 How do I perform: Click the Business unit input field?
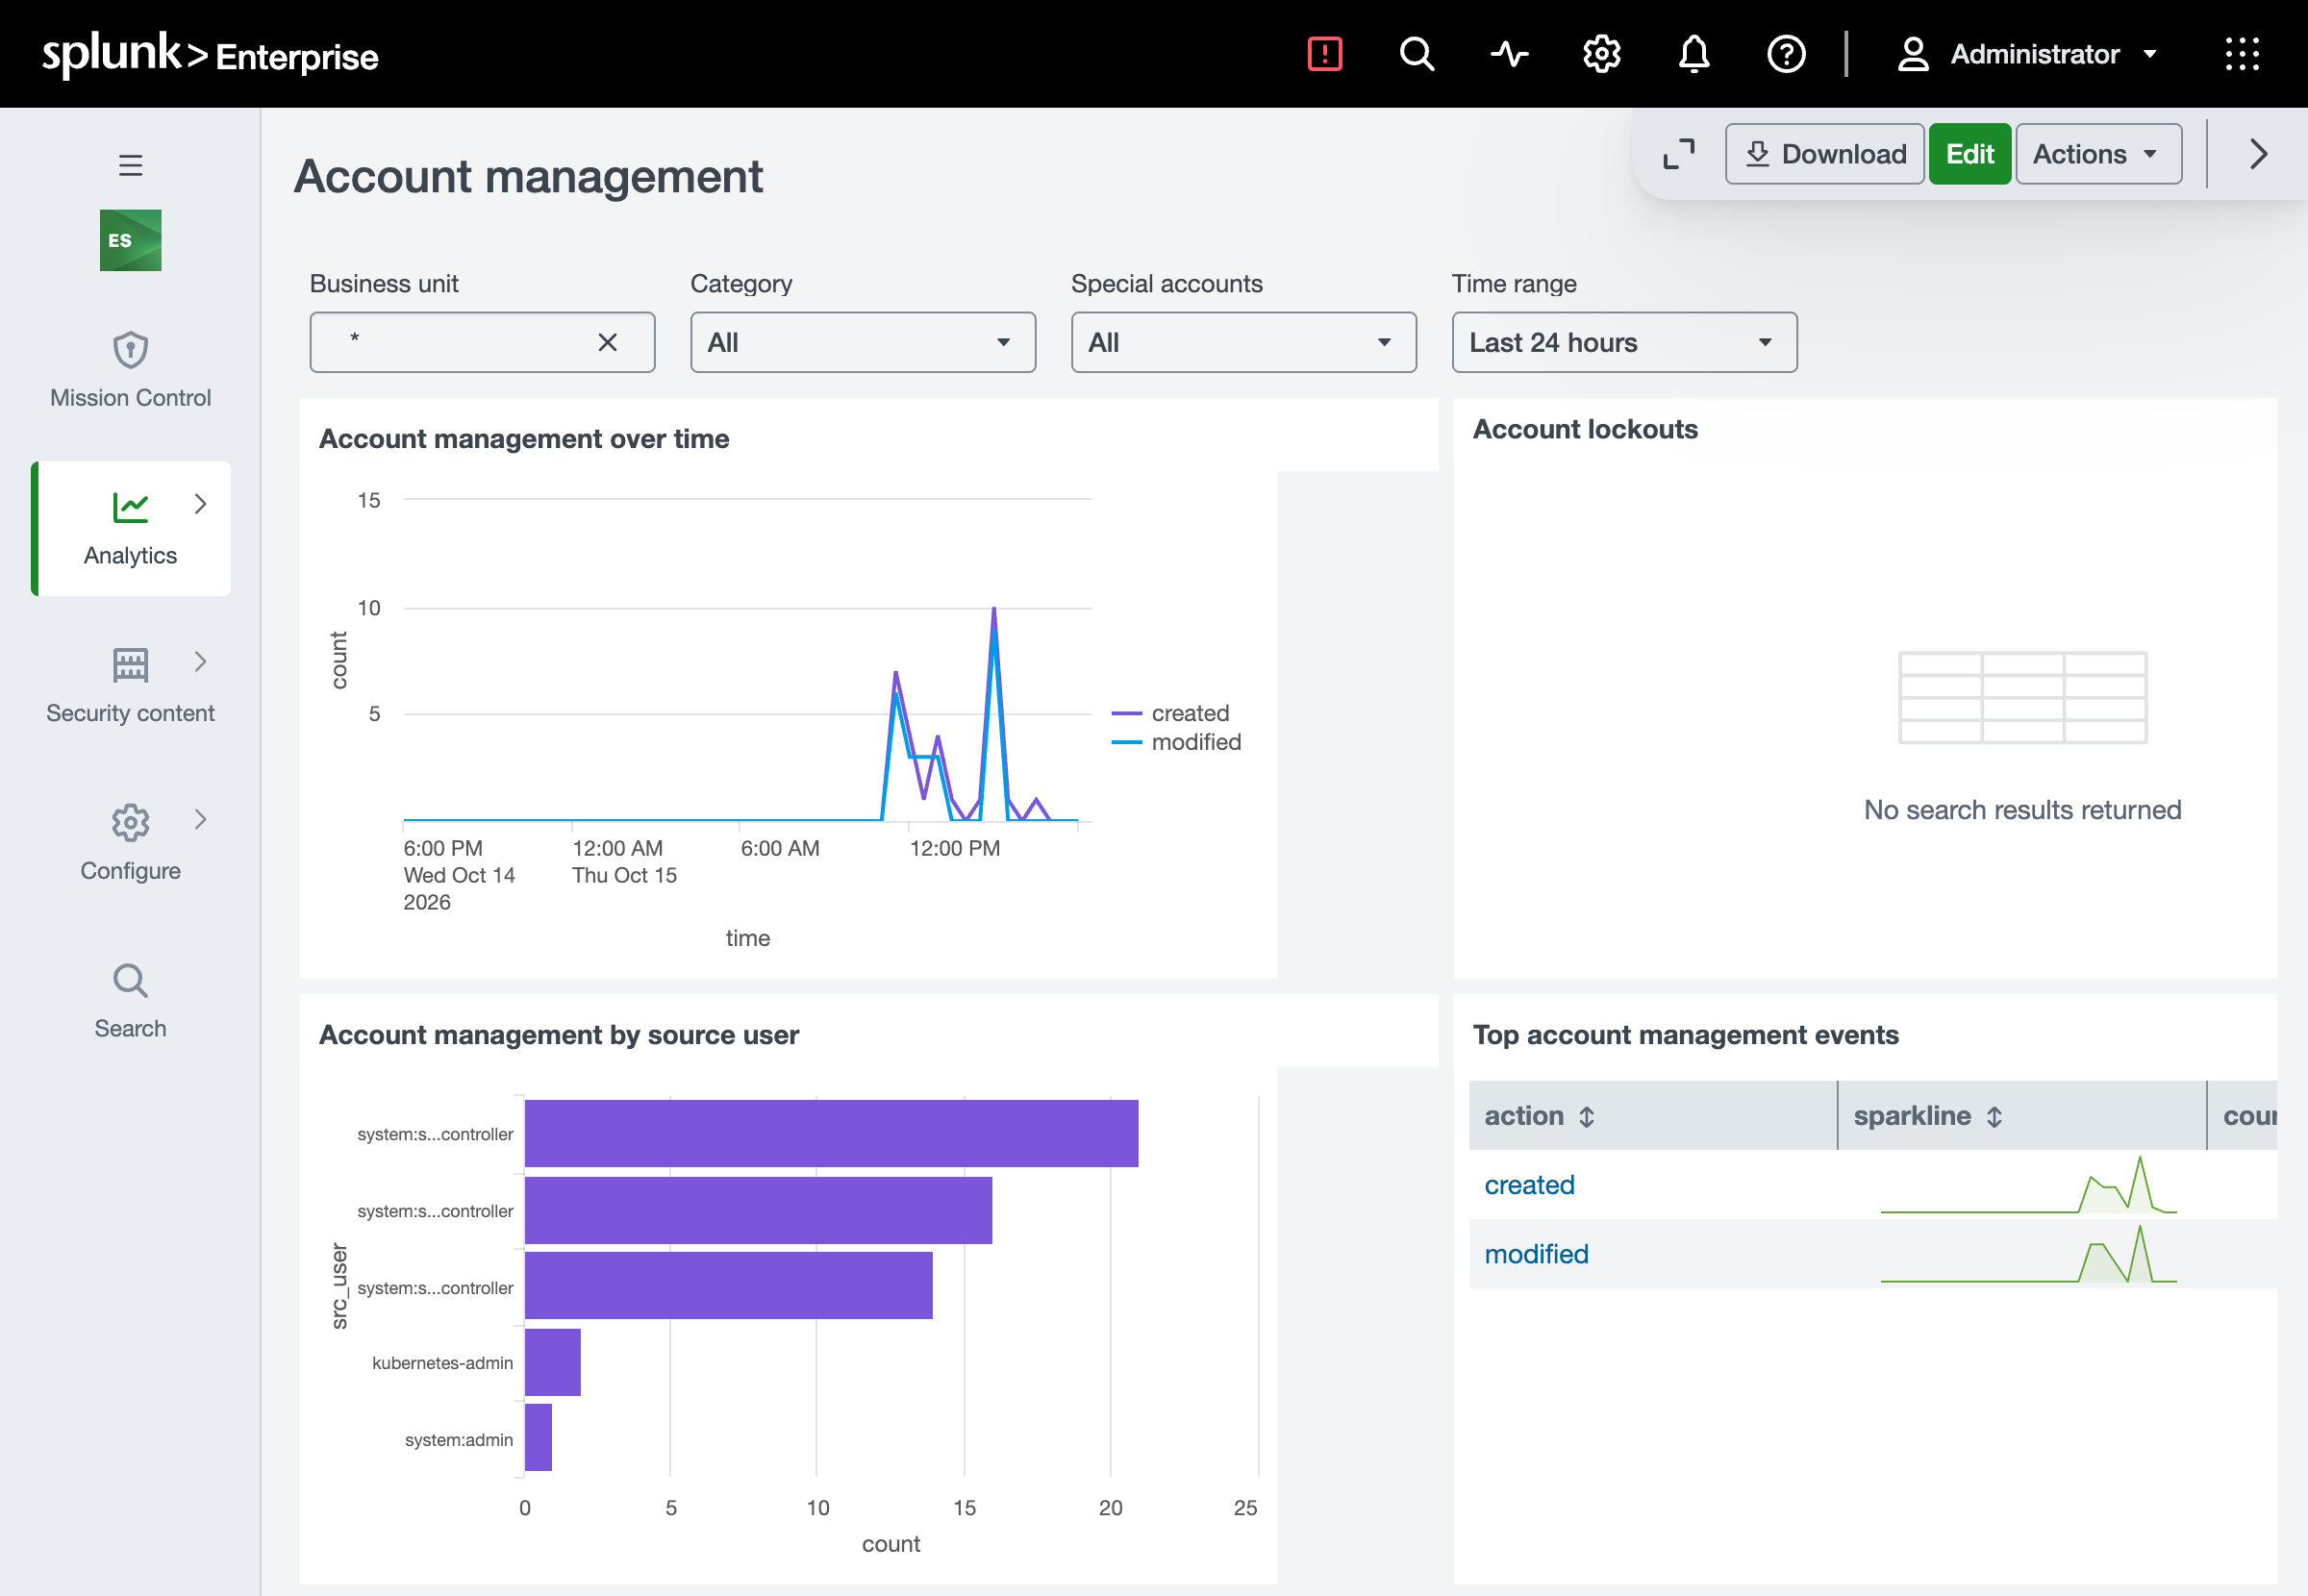coord(482,342)
